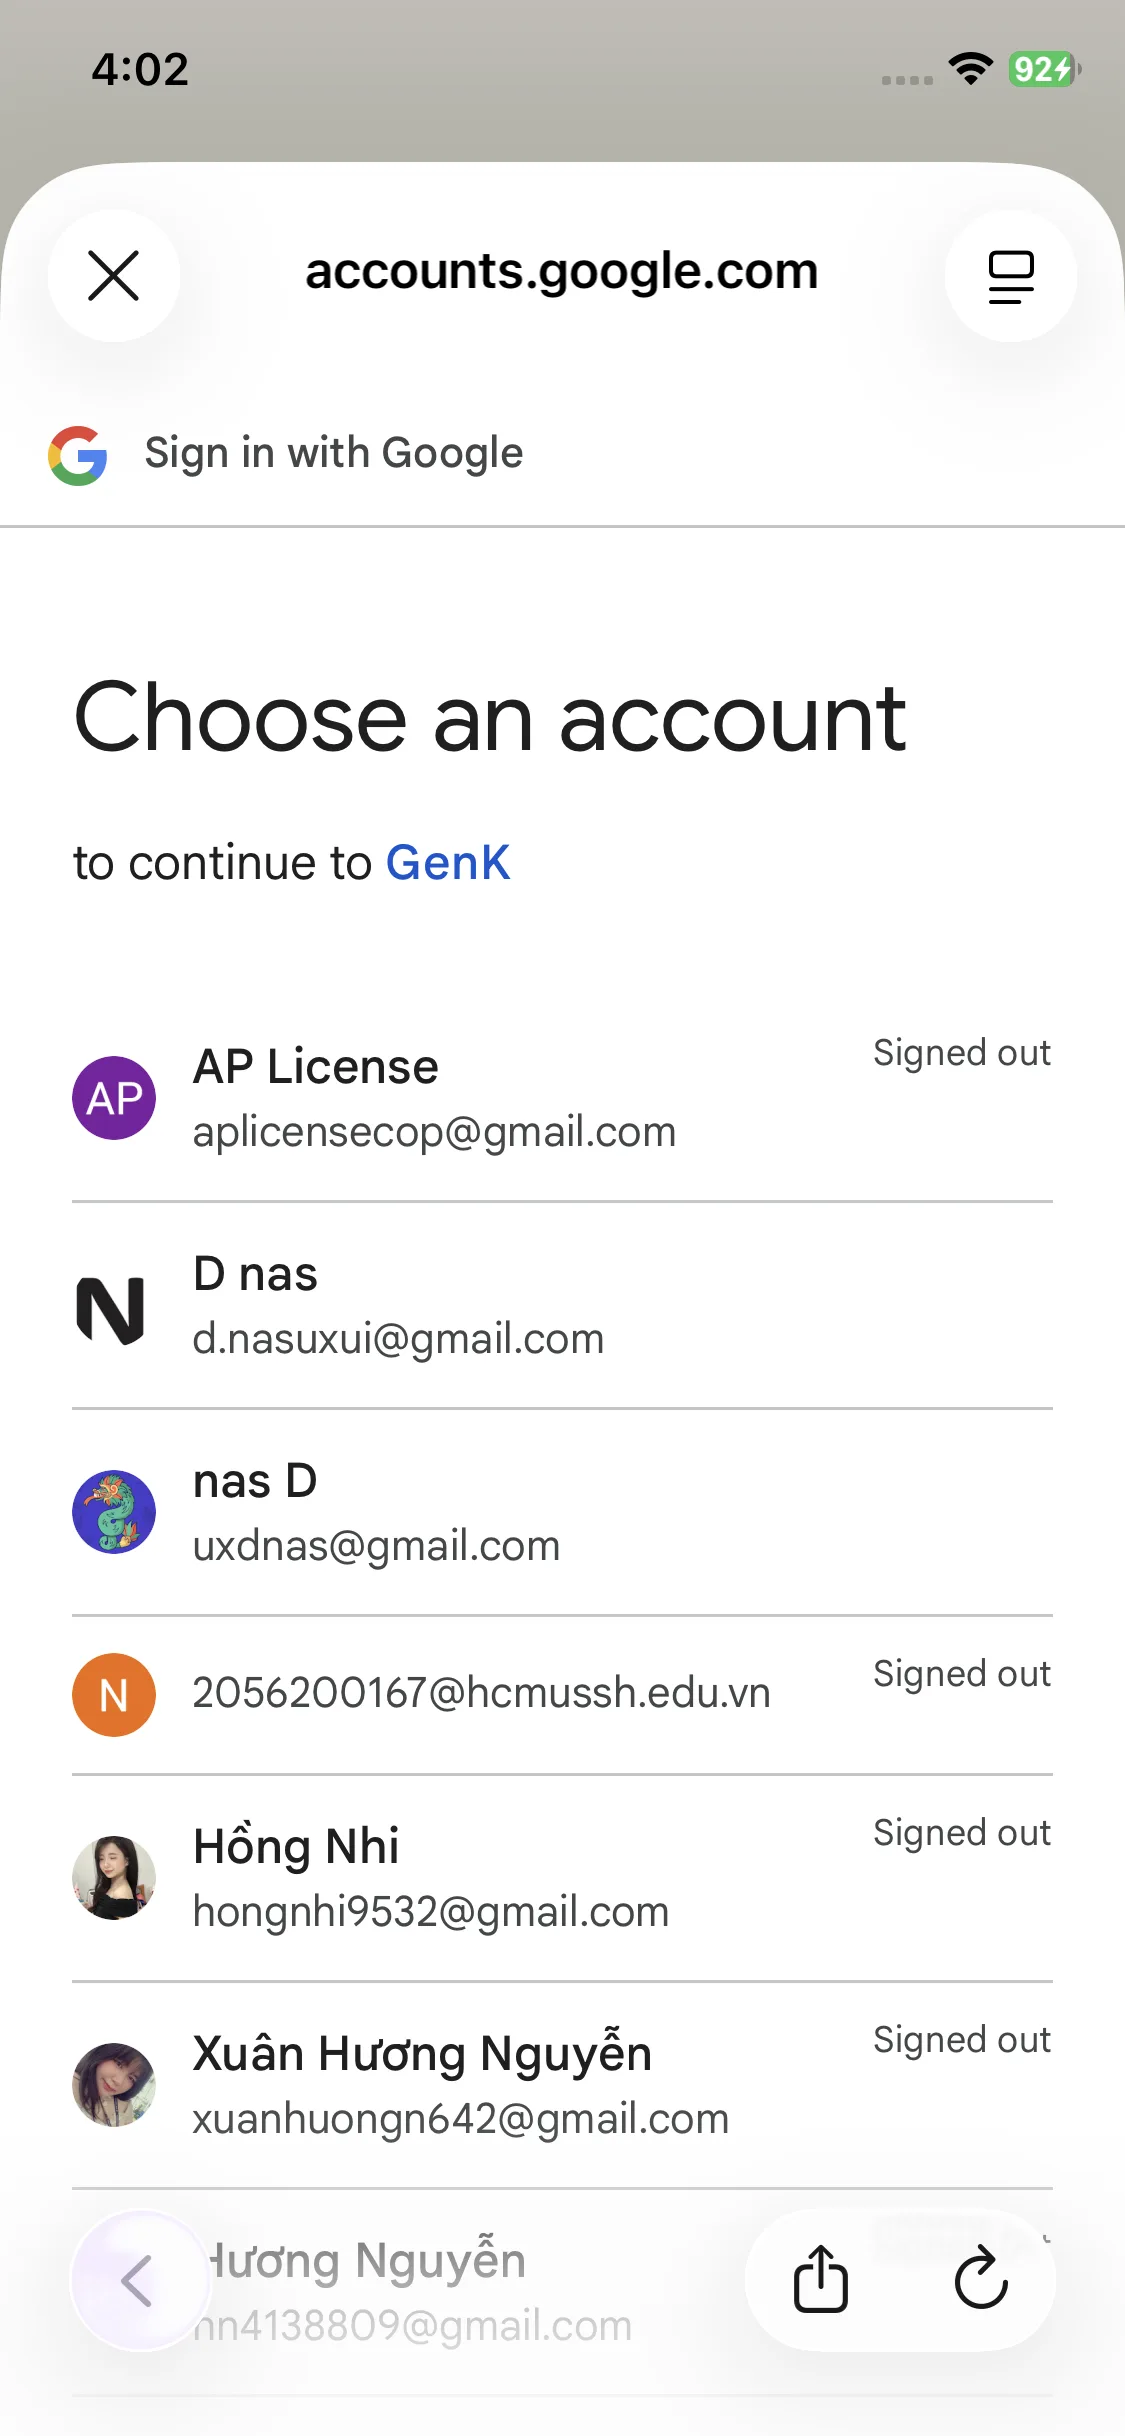Tap Xuân Hương Nguyễn's profile photo

[x=114, y=2085]
